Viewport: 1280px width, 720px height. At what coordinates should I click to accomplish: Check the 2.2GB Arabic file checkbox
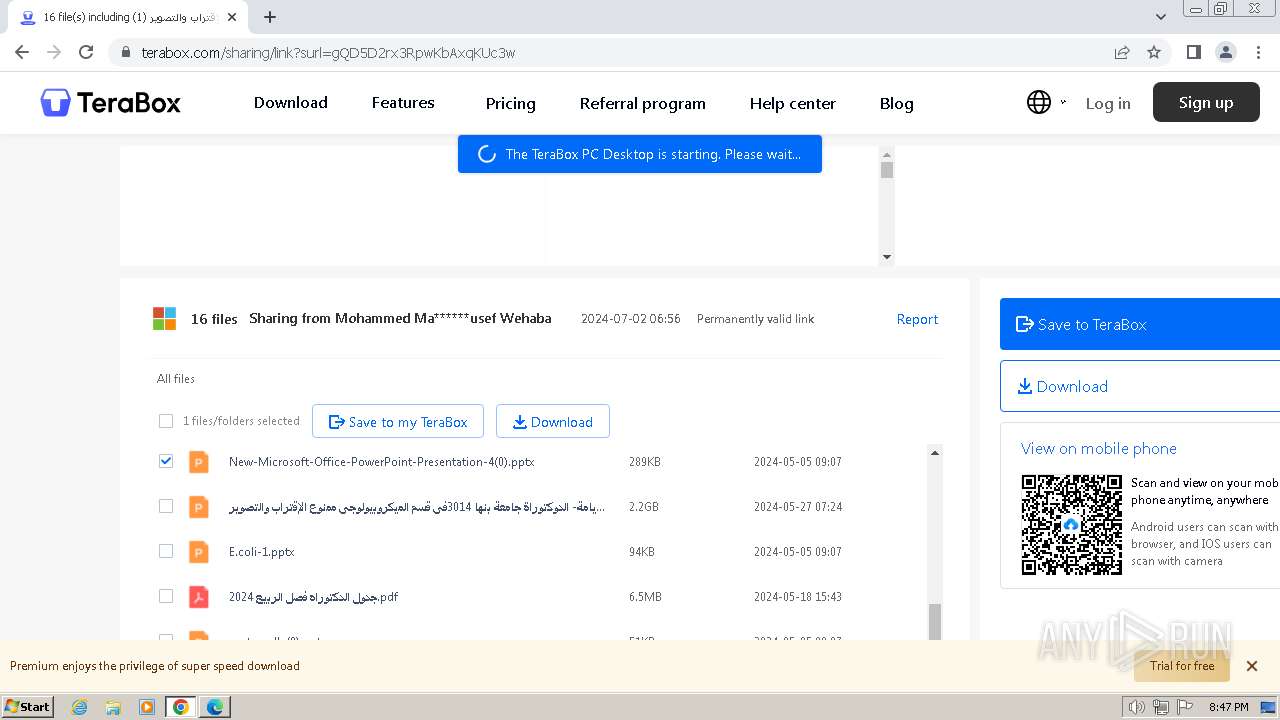click(x=166, y=506)
